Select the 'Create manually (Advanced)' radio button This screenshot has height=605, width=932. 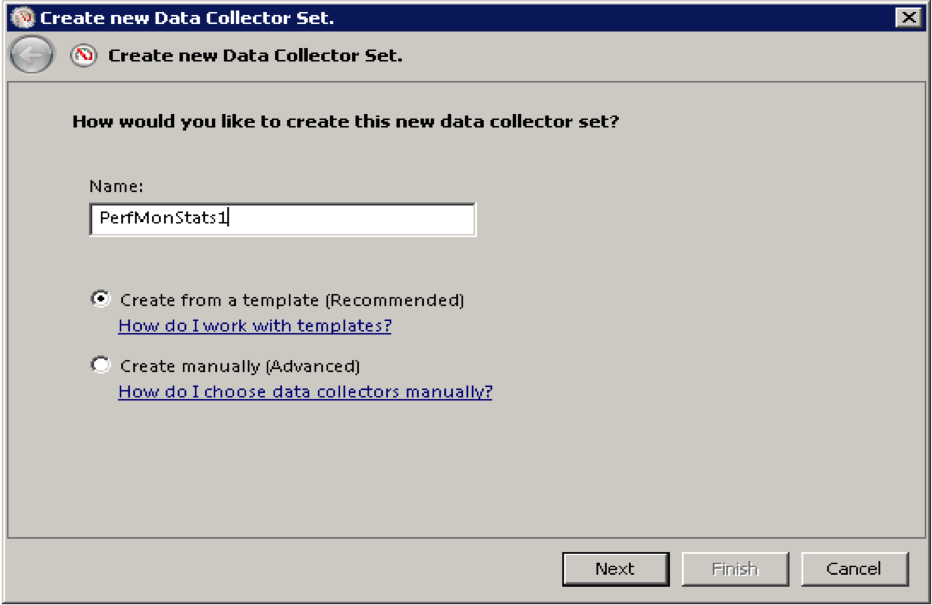point(100,365)
